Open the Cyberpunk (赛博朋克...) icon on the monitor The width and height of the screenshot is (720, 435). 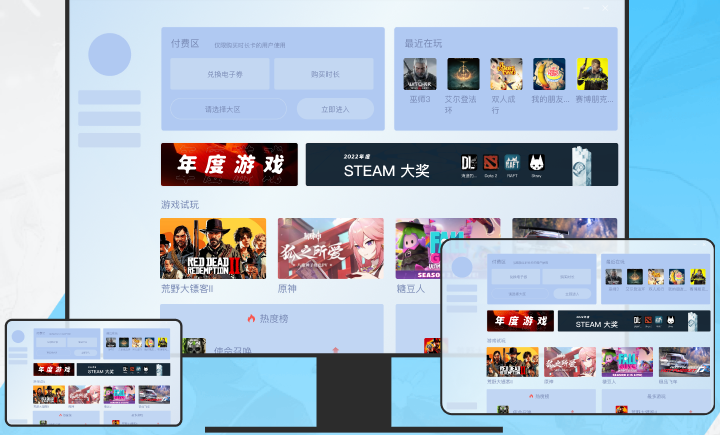(592, 74)
